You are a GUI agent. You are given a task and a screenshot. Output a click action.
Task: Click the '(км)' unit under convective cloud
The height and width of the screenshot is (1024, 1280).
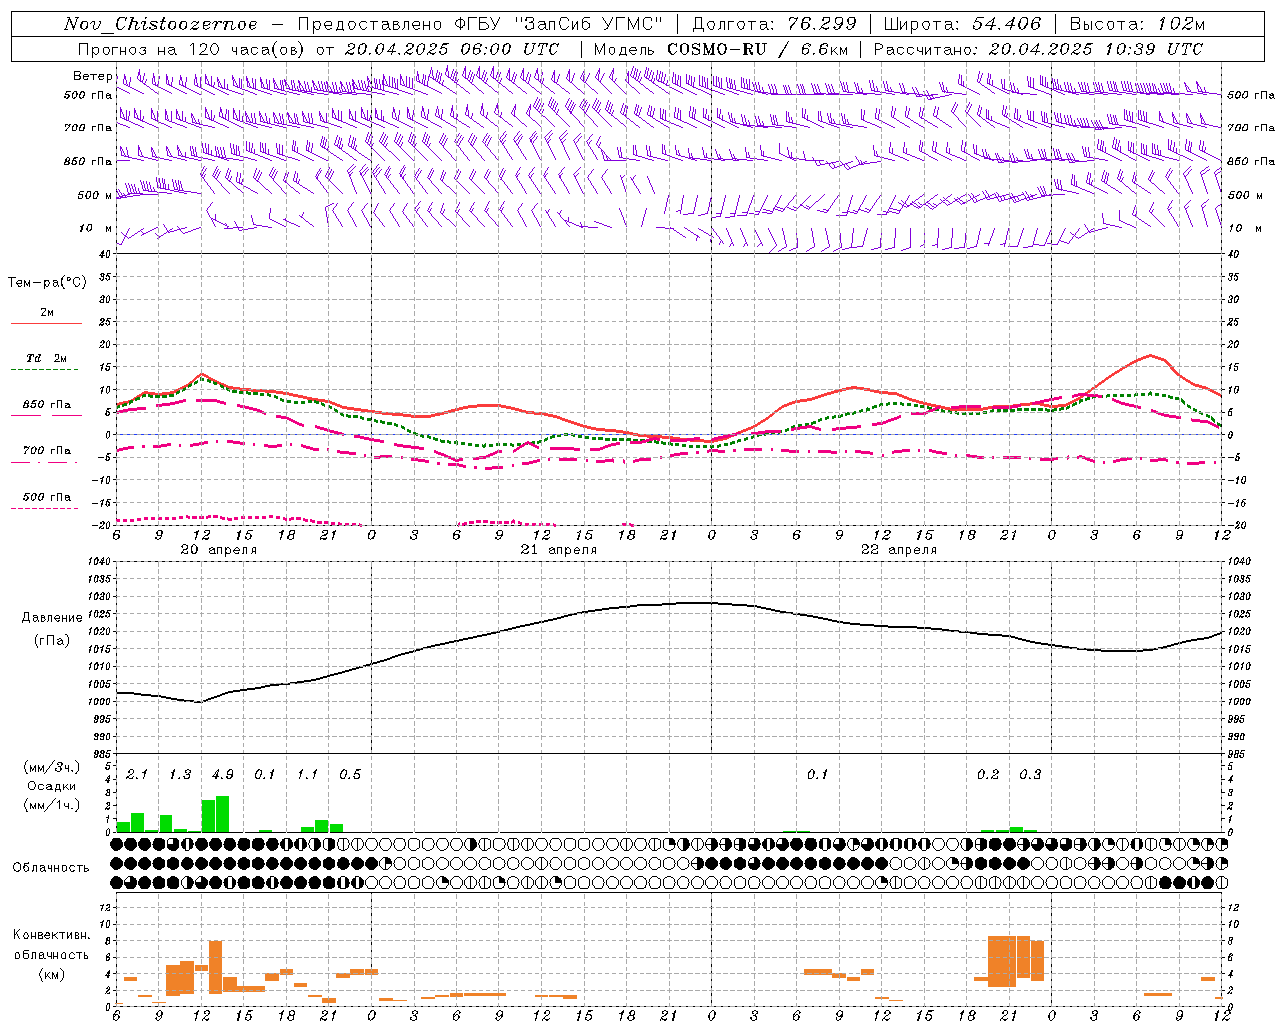click(51, 974)
